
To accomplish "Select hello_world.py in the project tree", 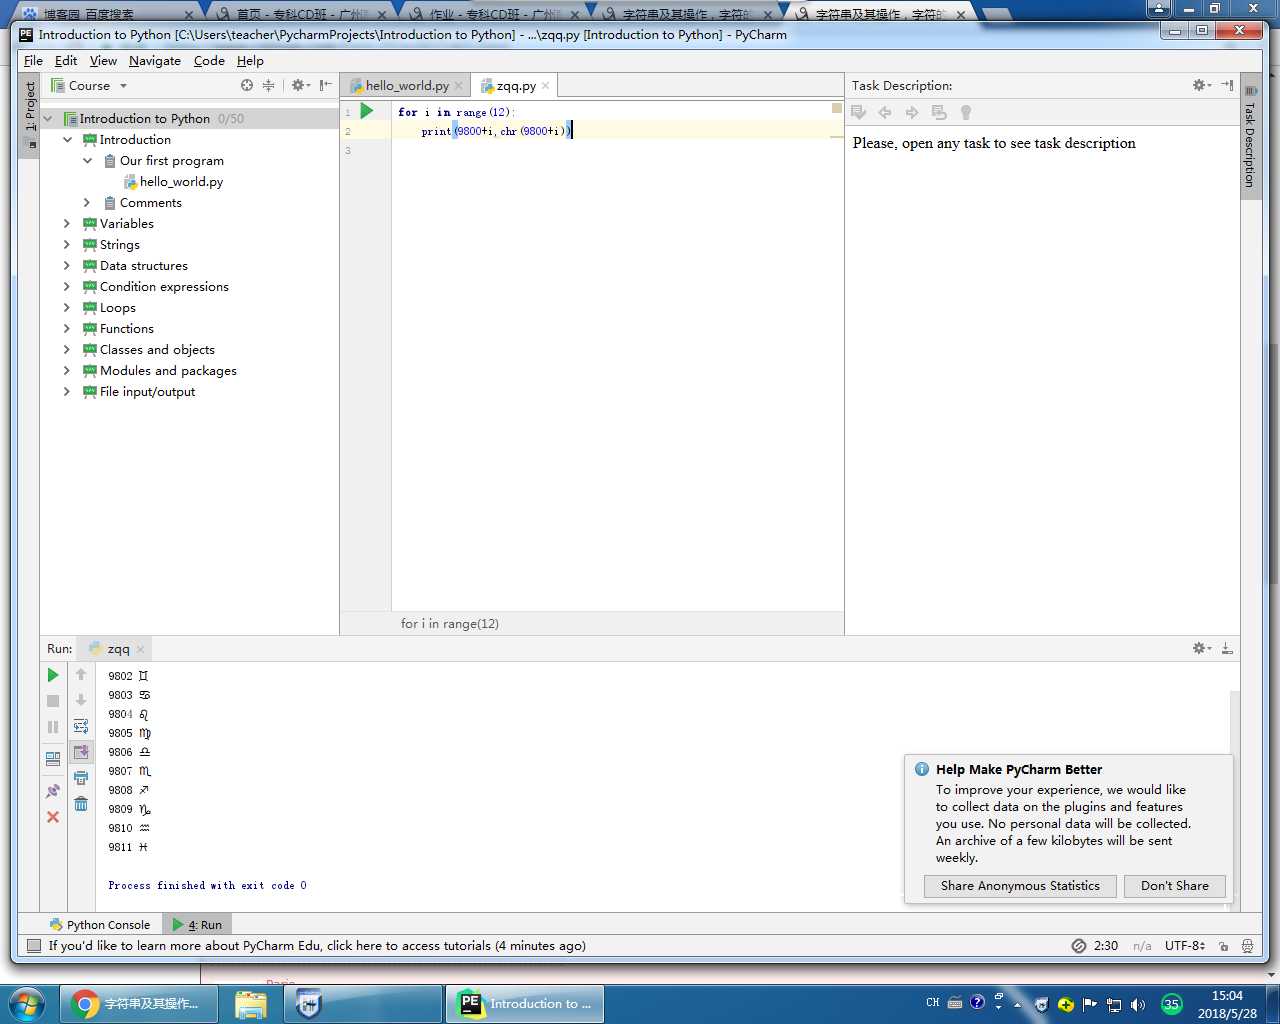I will click(181, 181).
